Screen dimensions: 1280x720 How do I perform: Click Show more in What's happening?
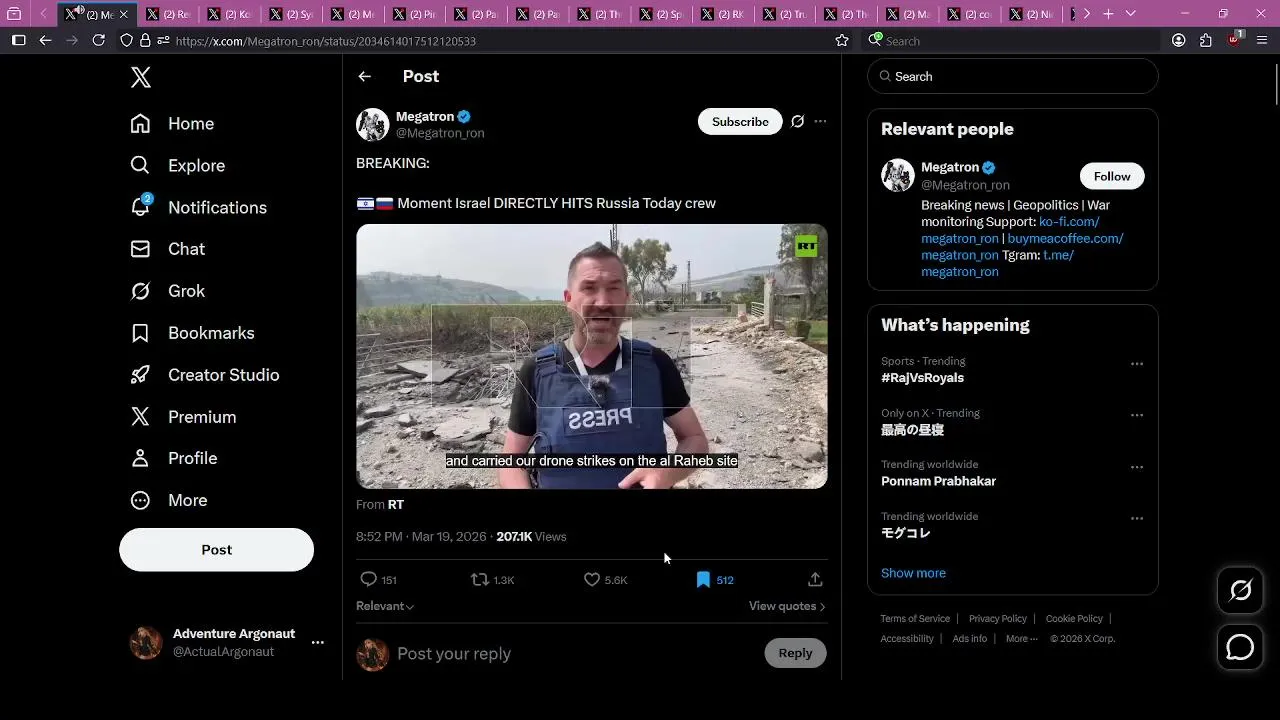point(913,573)
